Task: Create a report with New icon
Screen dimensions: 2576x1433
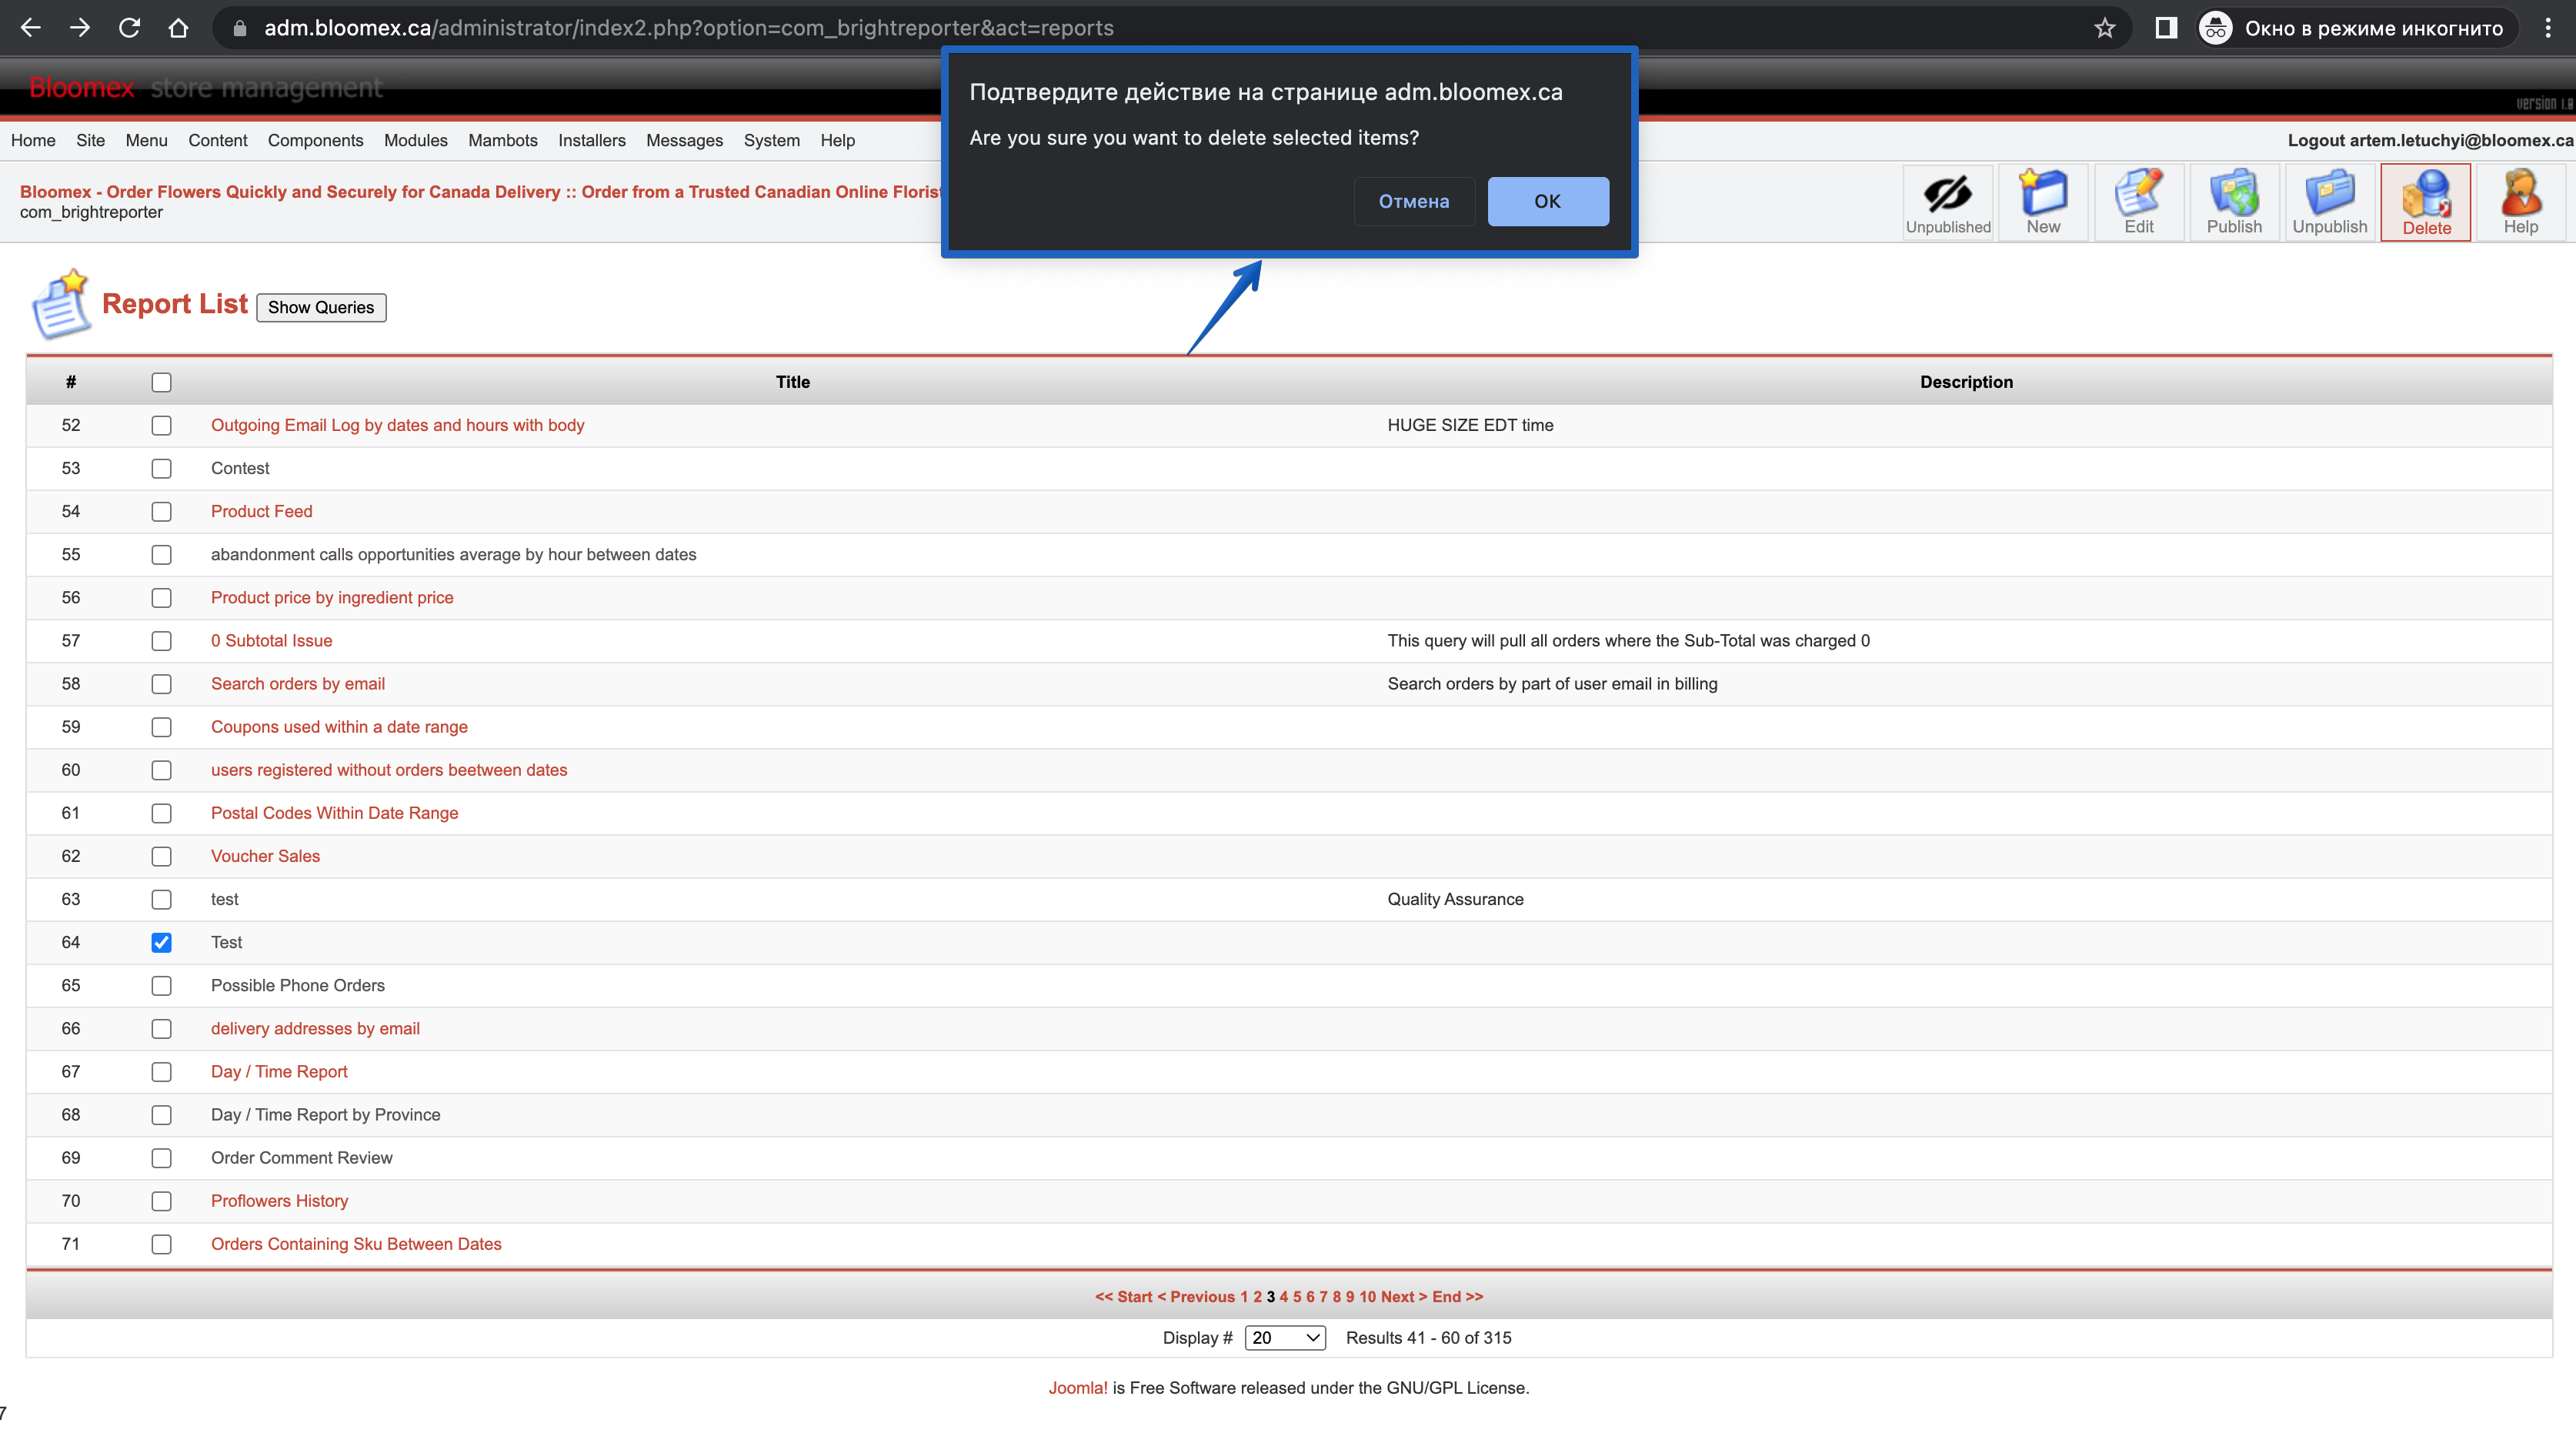Action: 2043,202
